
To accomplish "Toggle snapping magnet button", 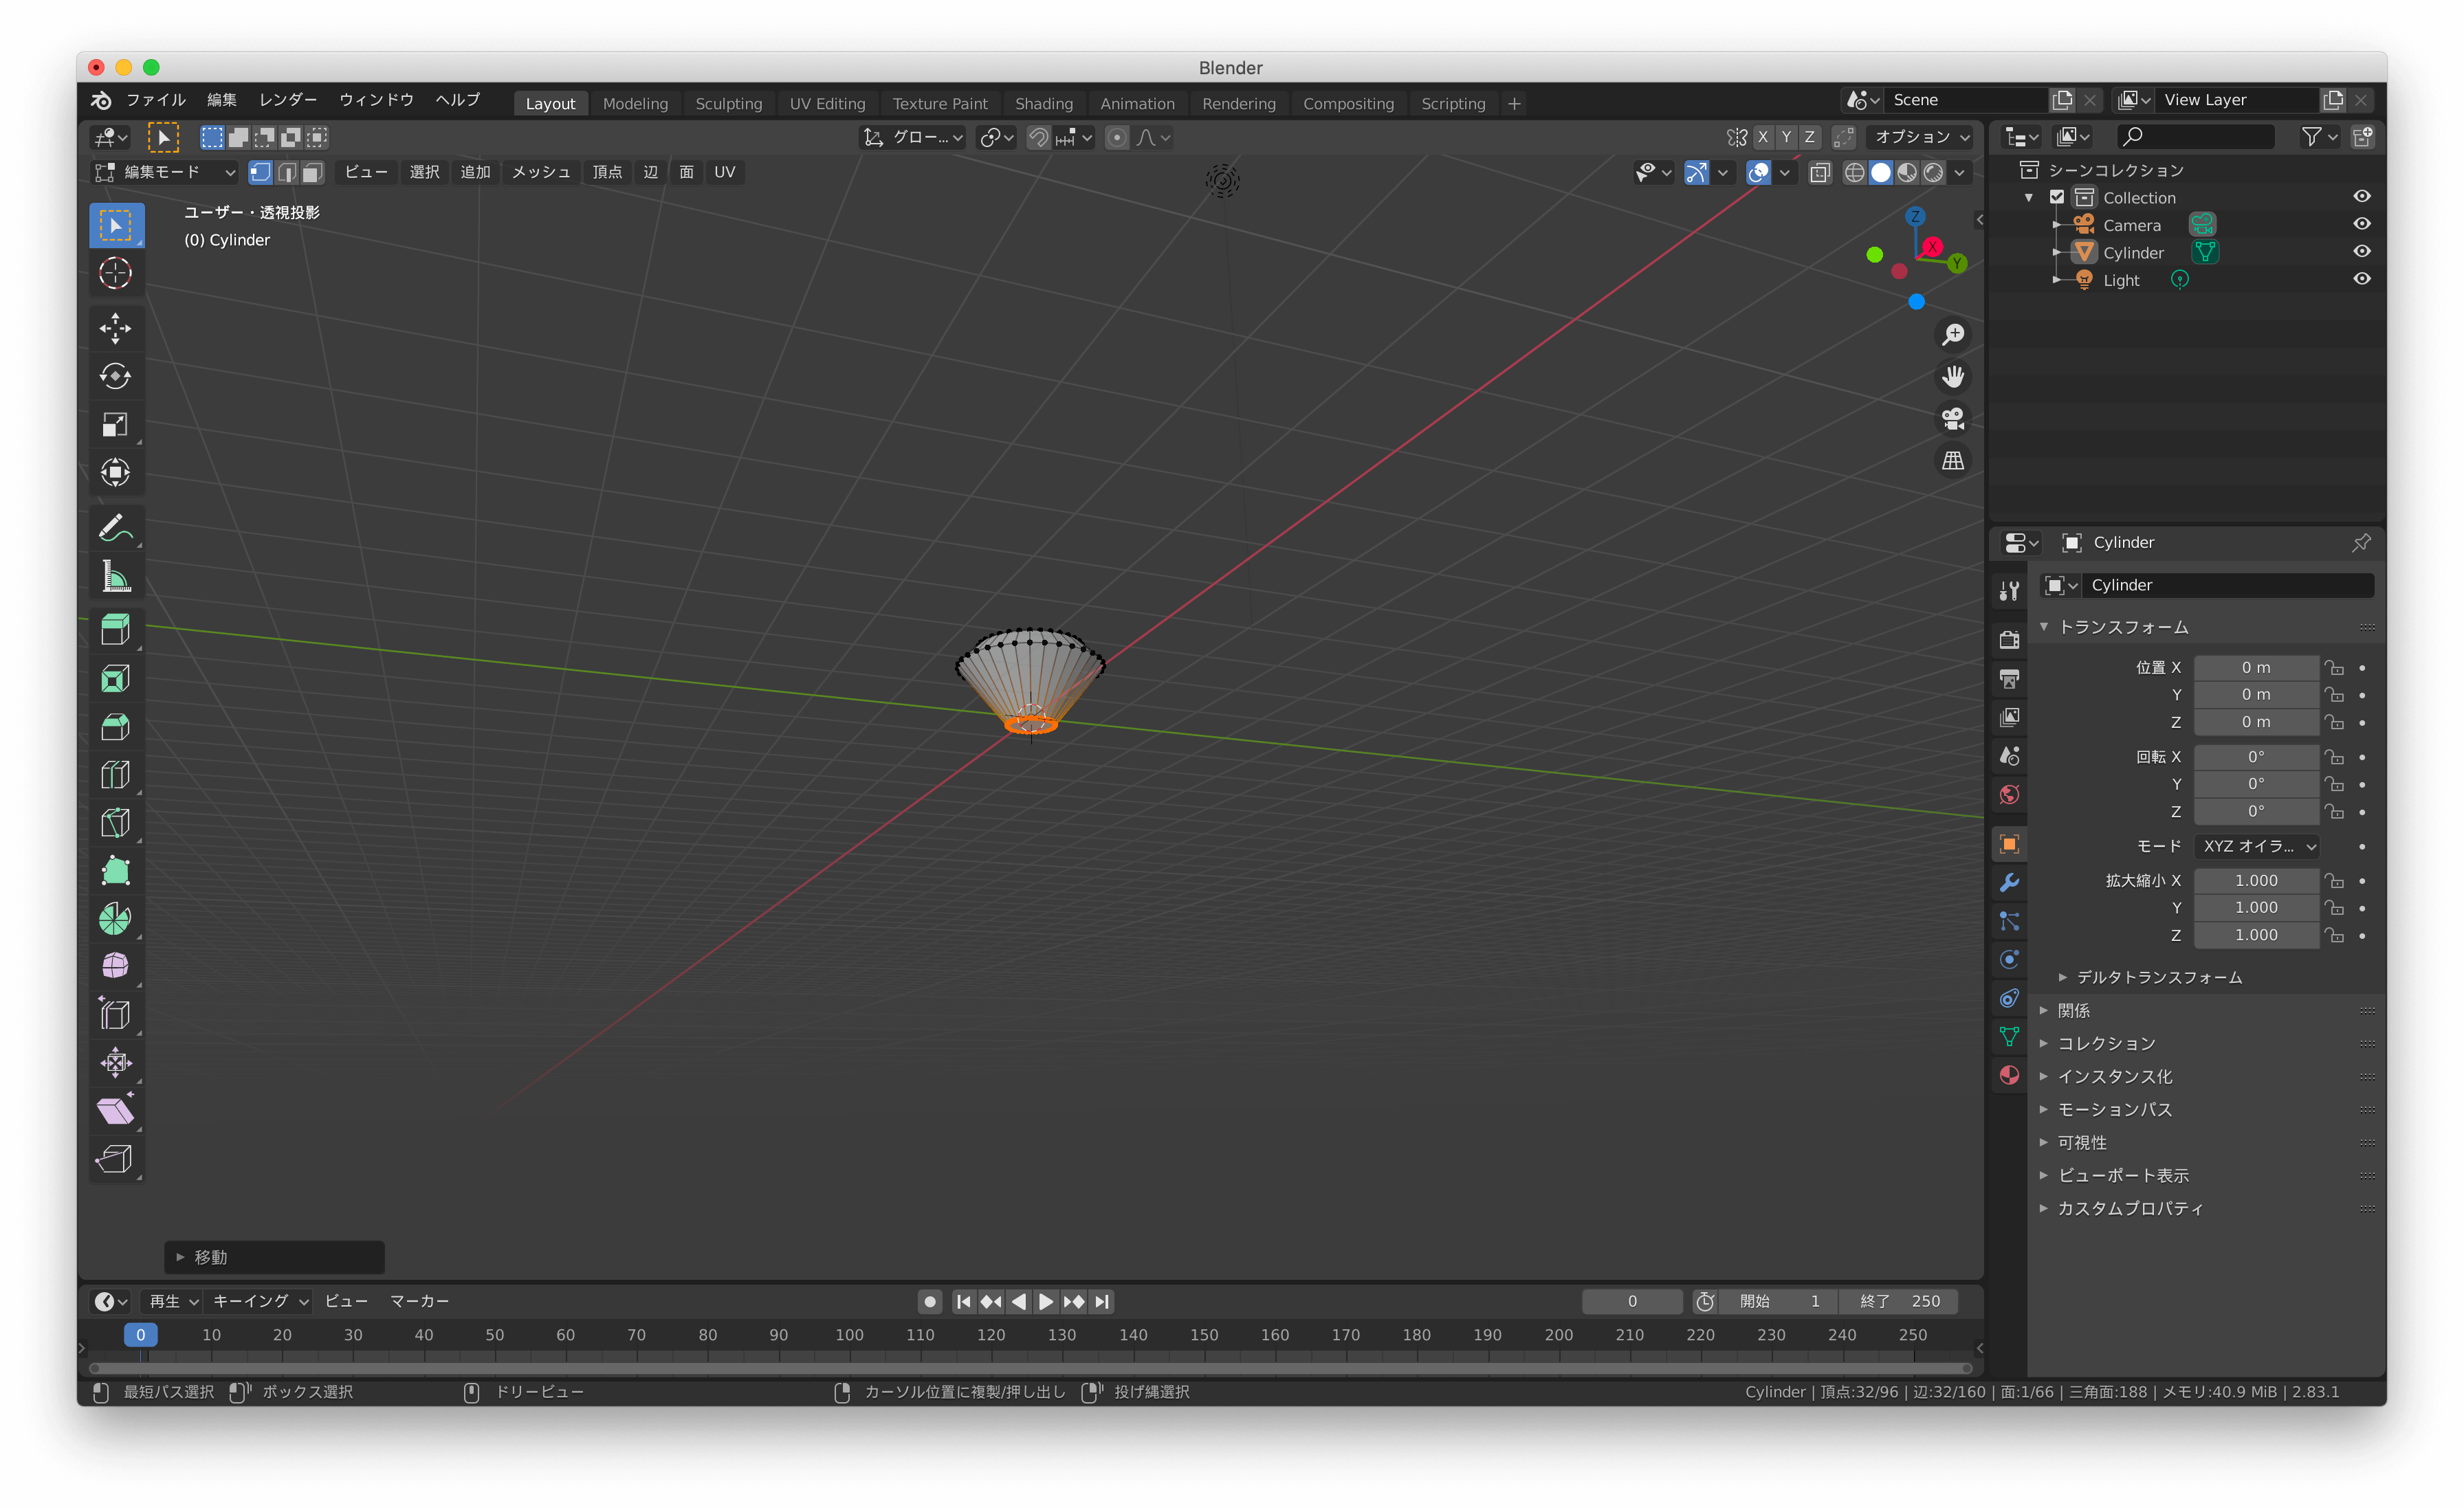I will click(1039, 137).
